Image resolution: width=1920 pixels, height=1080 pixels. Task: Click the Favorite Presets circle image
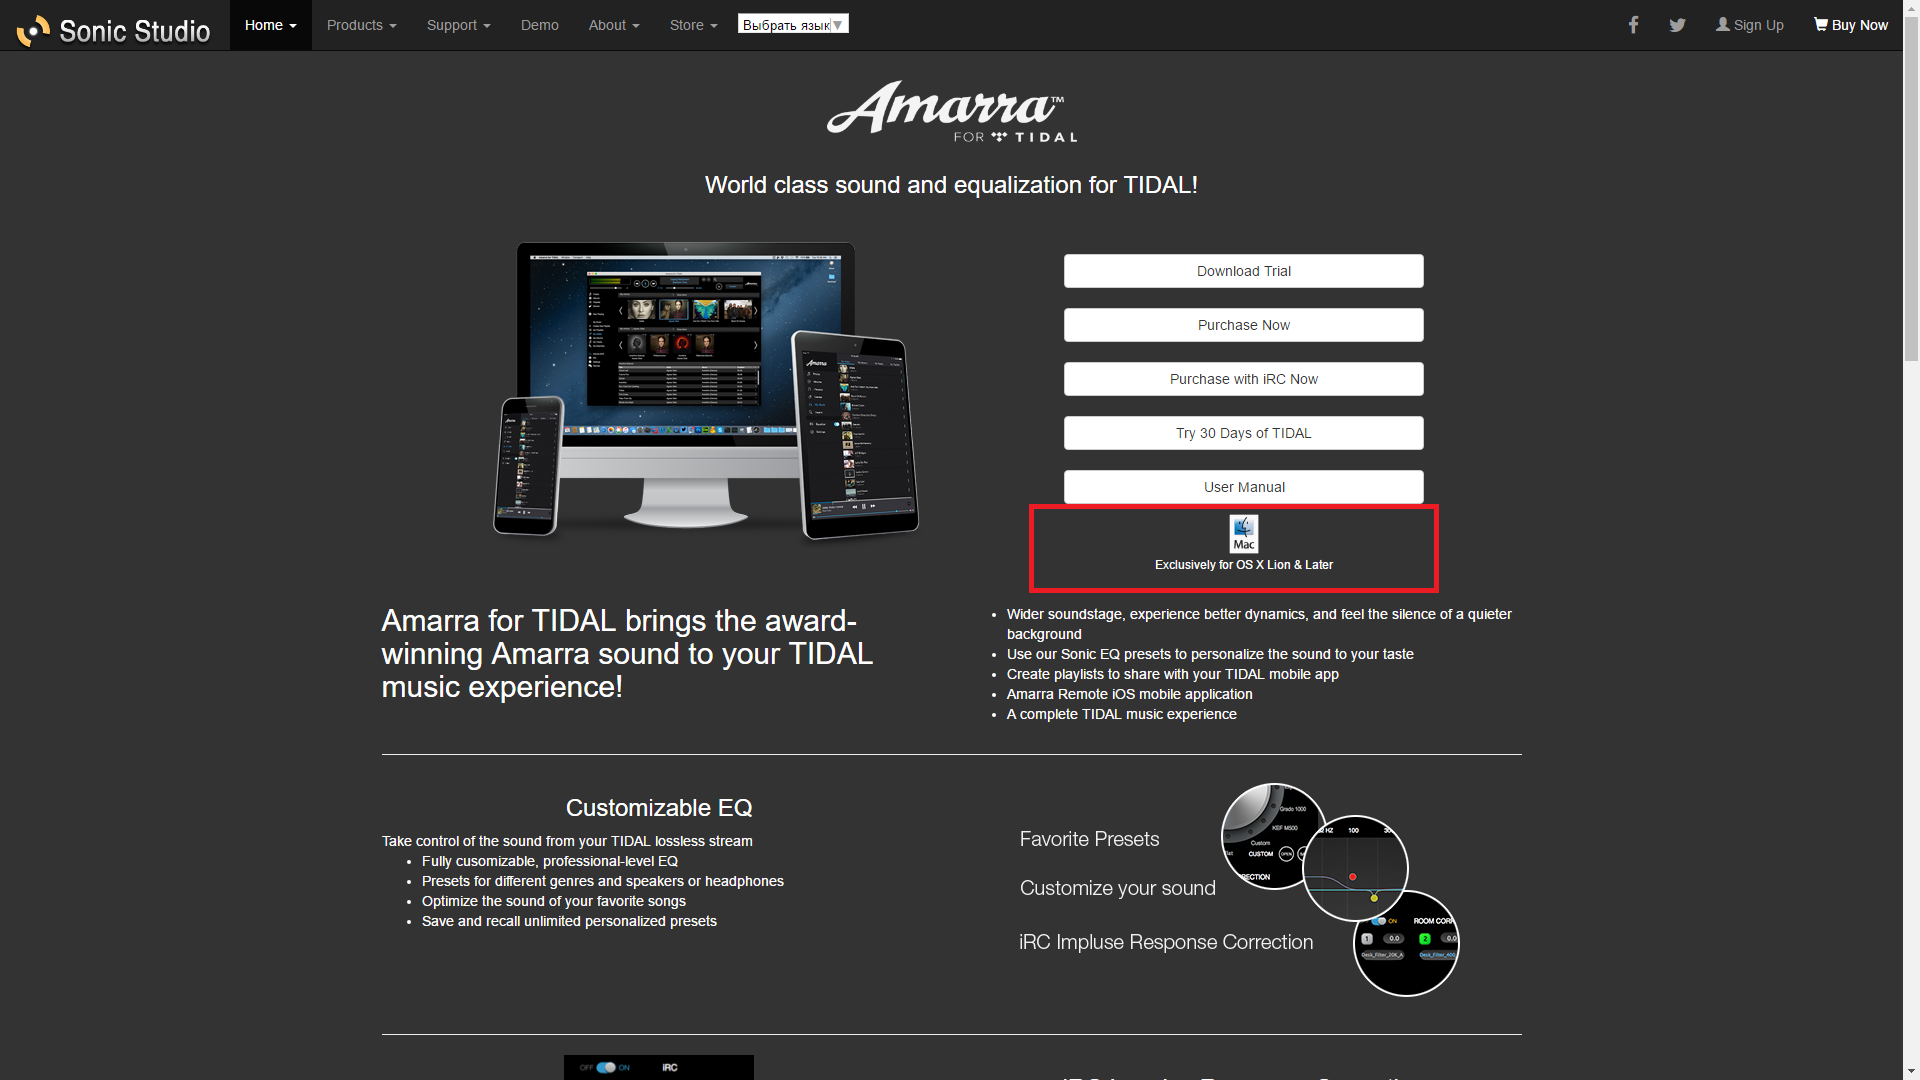tap(1273, 836)
